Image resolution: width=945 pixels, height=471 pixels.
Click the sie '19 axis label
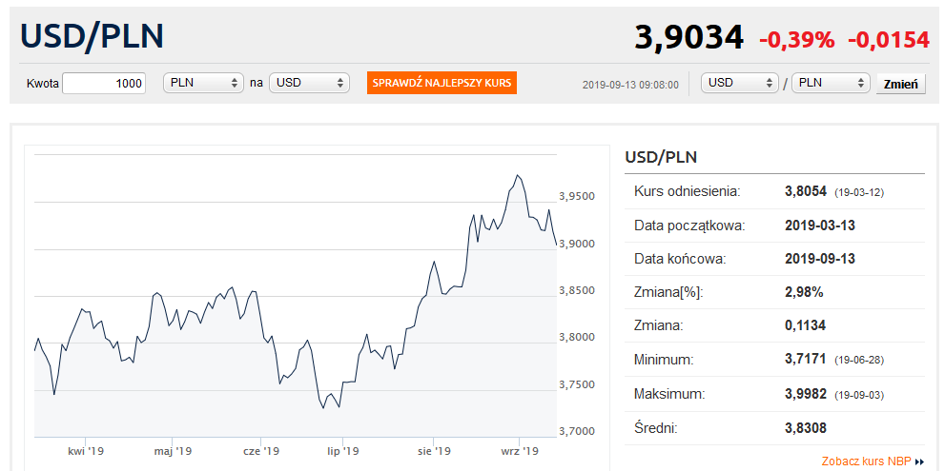[x=434, y=450]
